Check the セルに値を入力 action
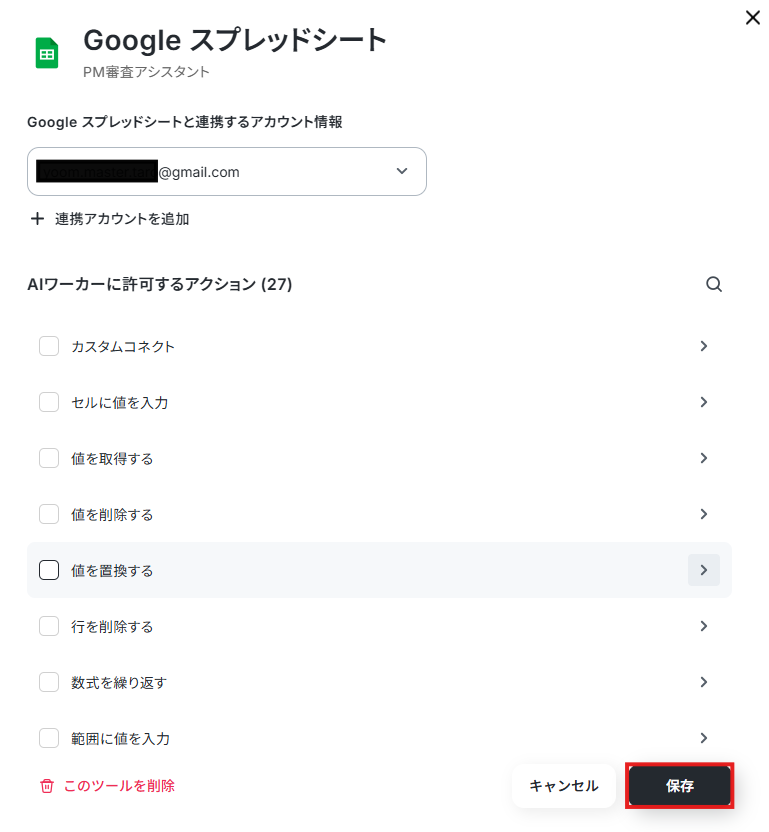769x832 pixels. [x=49, y=402]
